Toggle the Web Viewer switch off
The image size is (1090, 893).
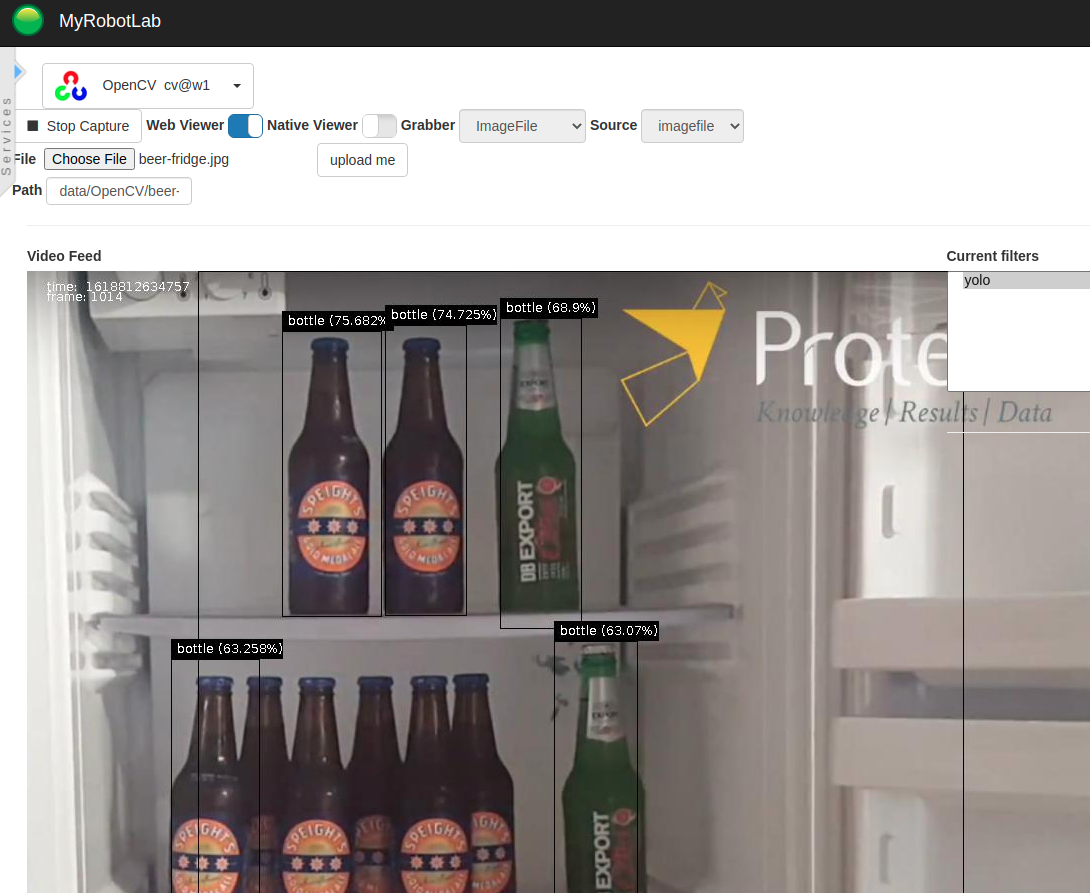click(245, 126)
